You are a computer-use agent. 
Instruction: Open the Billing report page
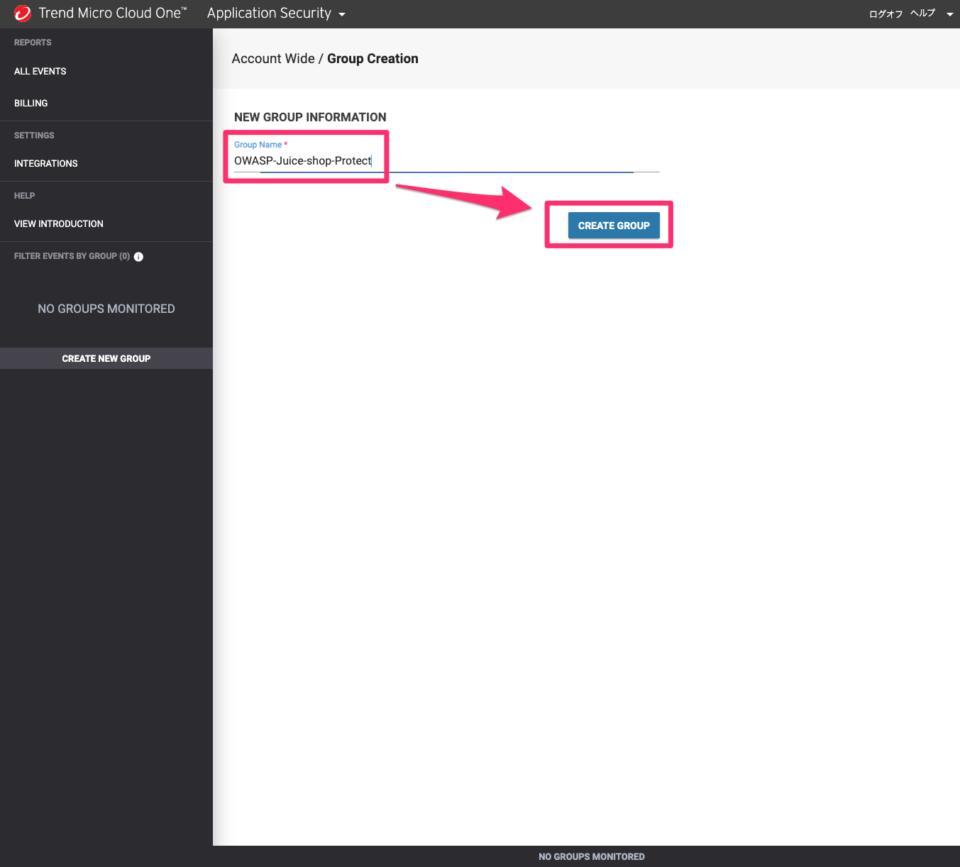tap(29, 102)
